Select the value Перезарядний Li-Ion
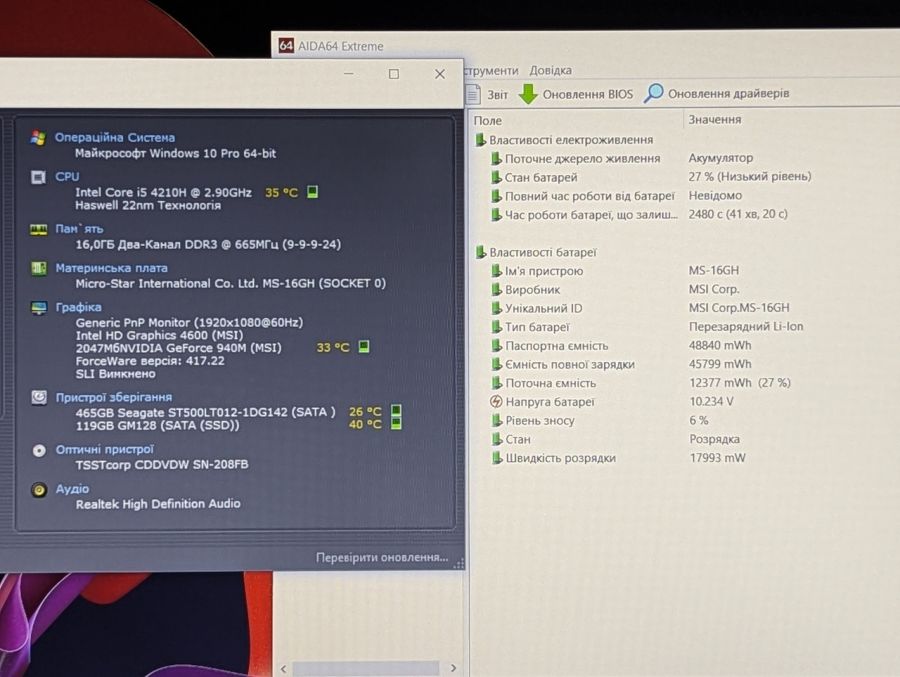 pyautogui.click(x=746, y=326)
